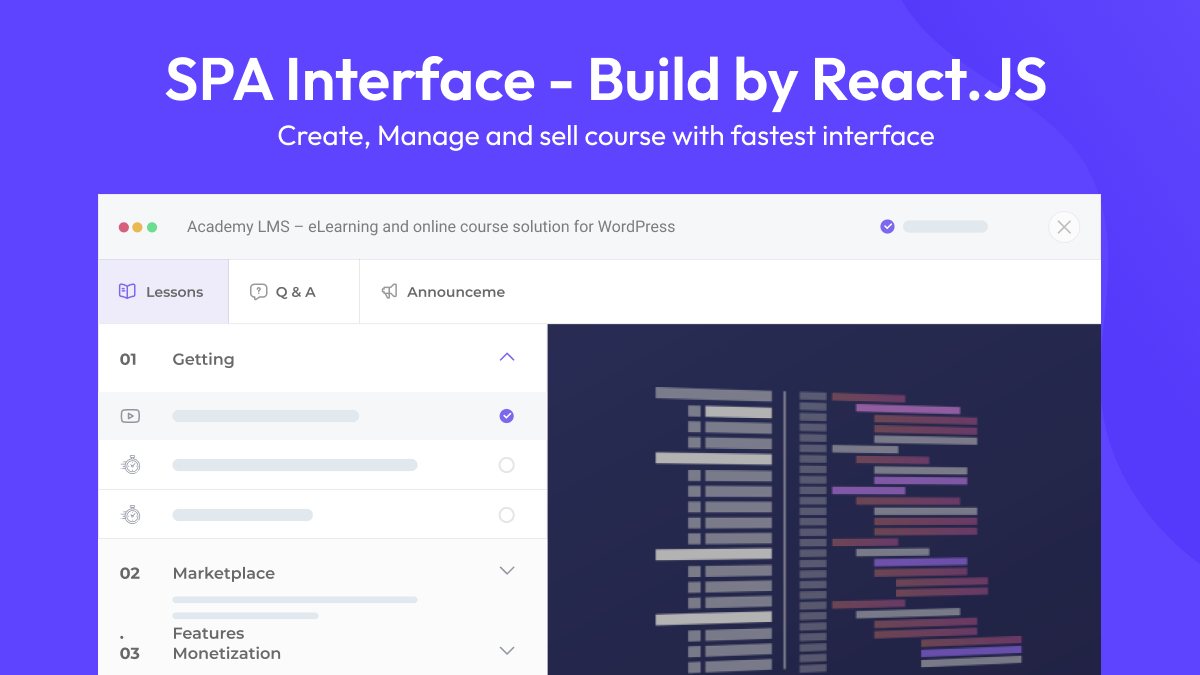
Task: Expand the 02 Marketplace section
Action: [507, 571]
